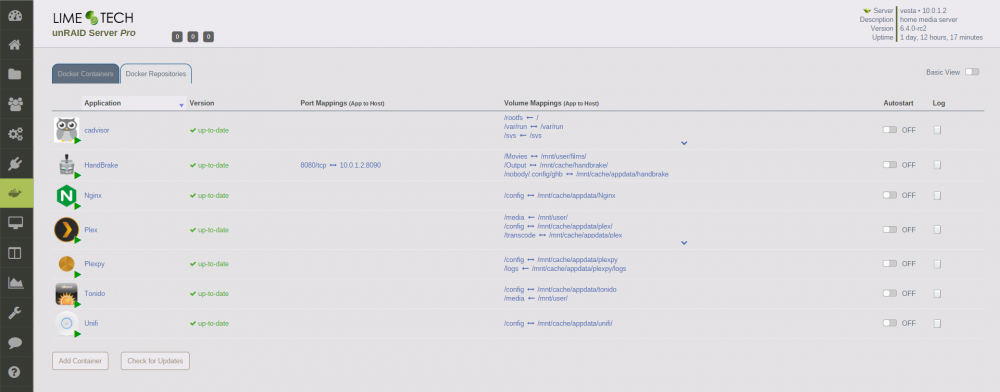This screenshot has width=1000, height=392.
Task: Switch to the Docker Repositories tab
Action: click(156, 74)
